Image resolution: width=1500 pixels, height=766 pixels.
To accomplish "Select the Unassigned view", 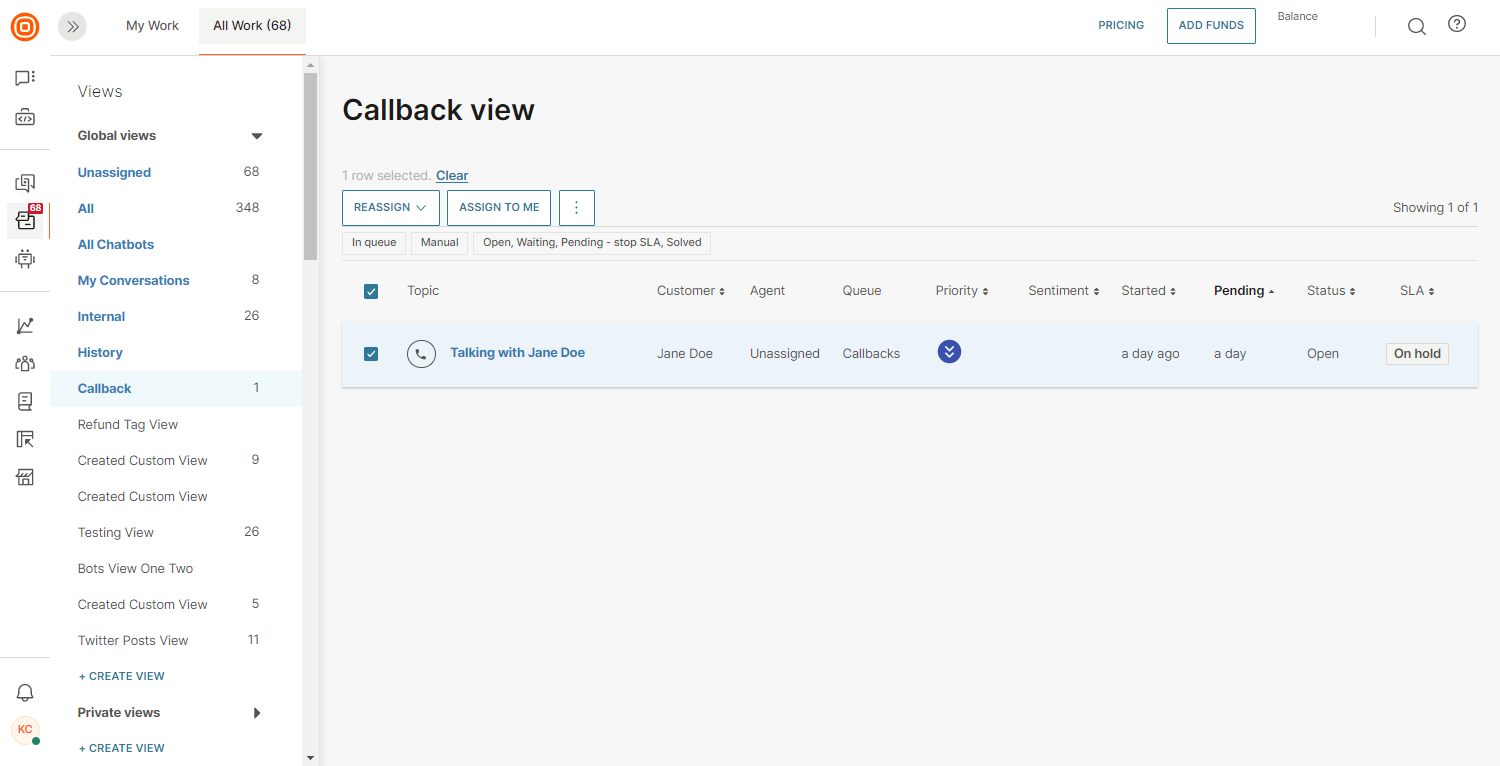I will pyautogui.click(x=114, y=173).
